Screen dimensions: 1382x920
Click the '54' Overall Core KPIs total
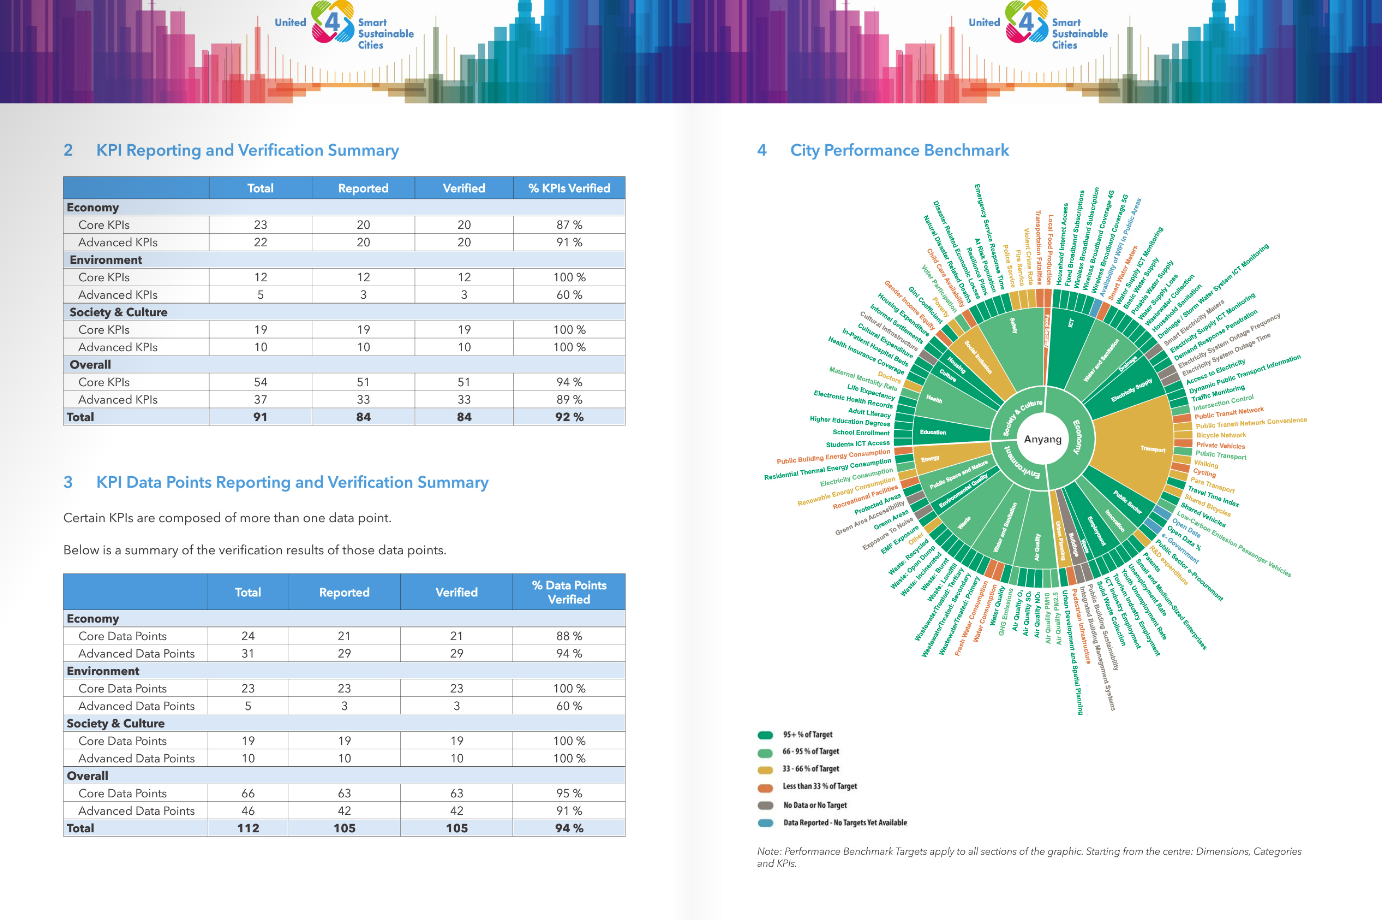click(x=260, y=382)
